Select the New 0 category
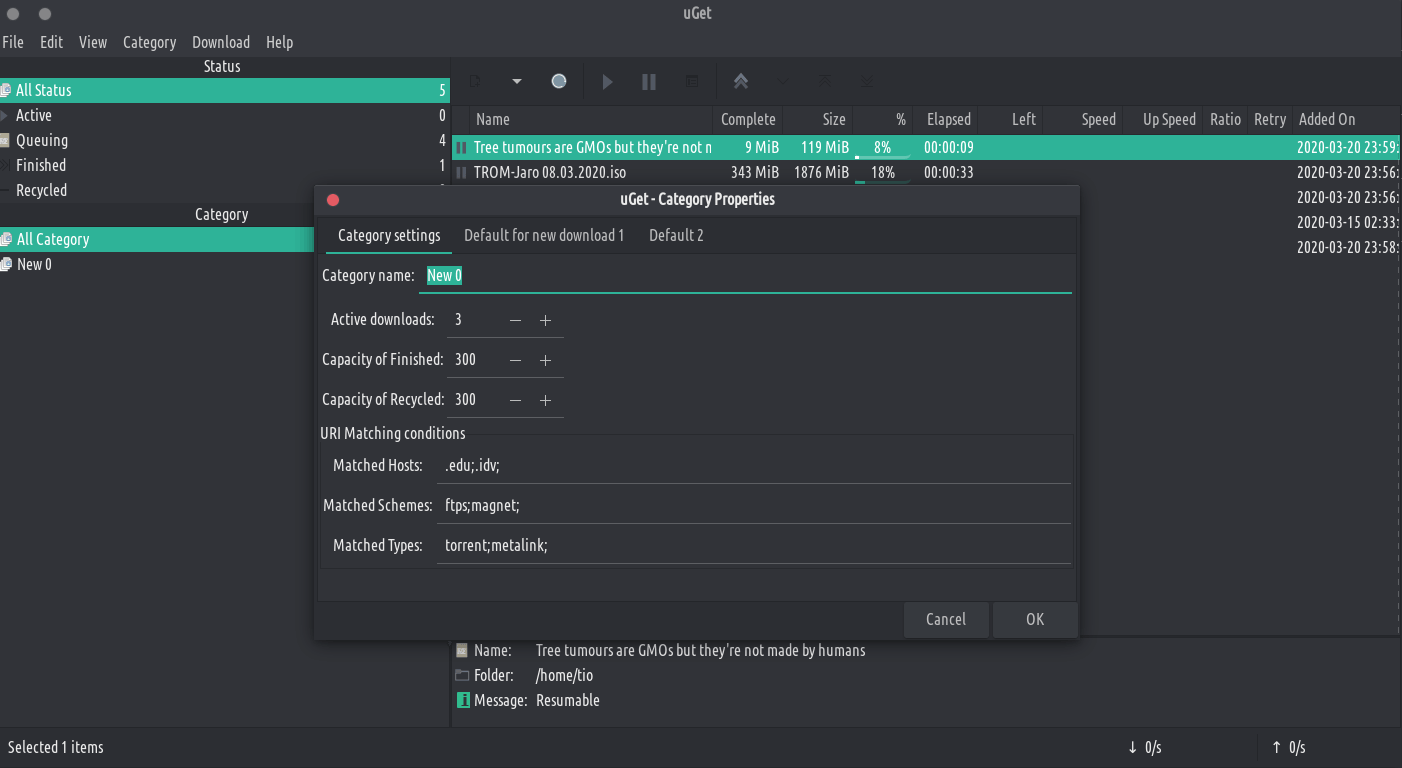Screen dimensions: 1402x768 (157, 264)
